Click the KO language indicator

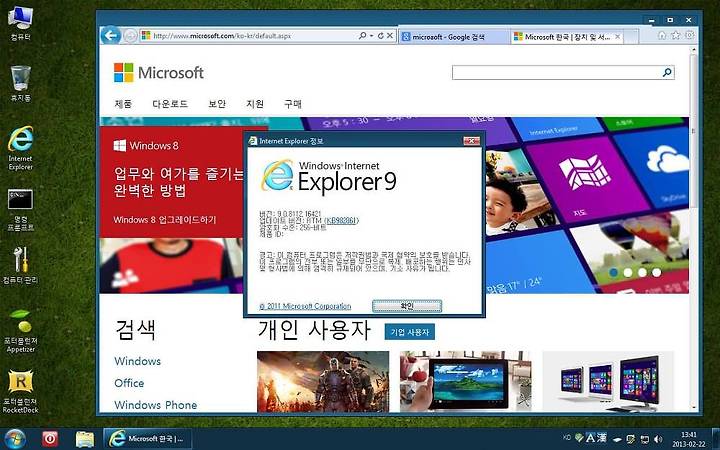click(x=567, y=438)
